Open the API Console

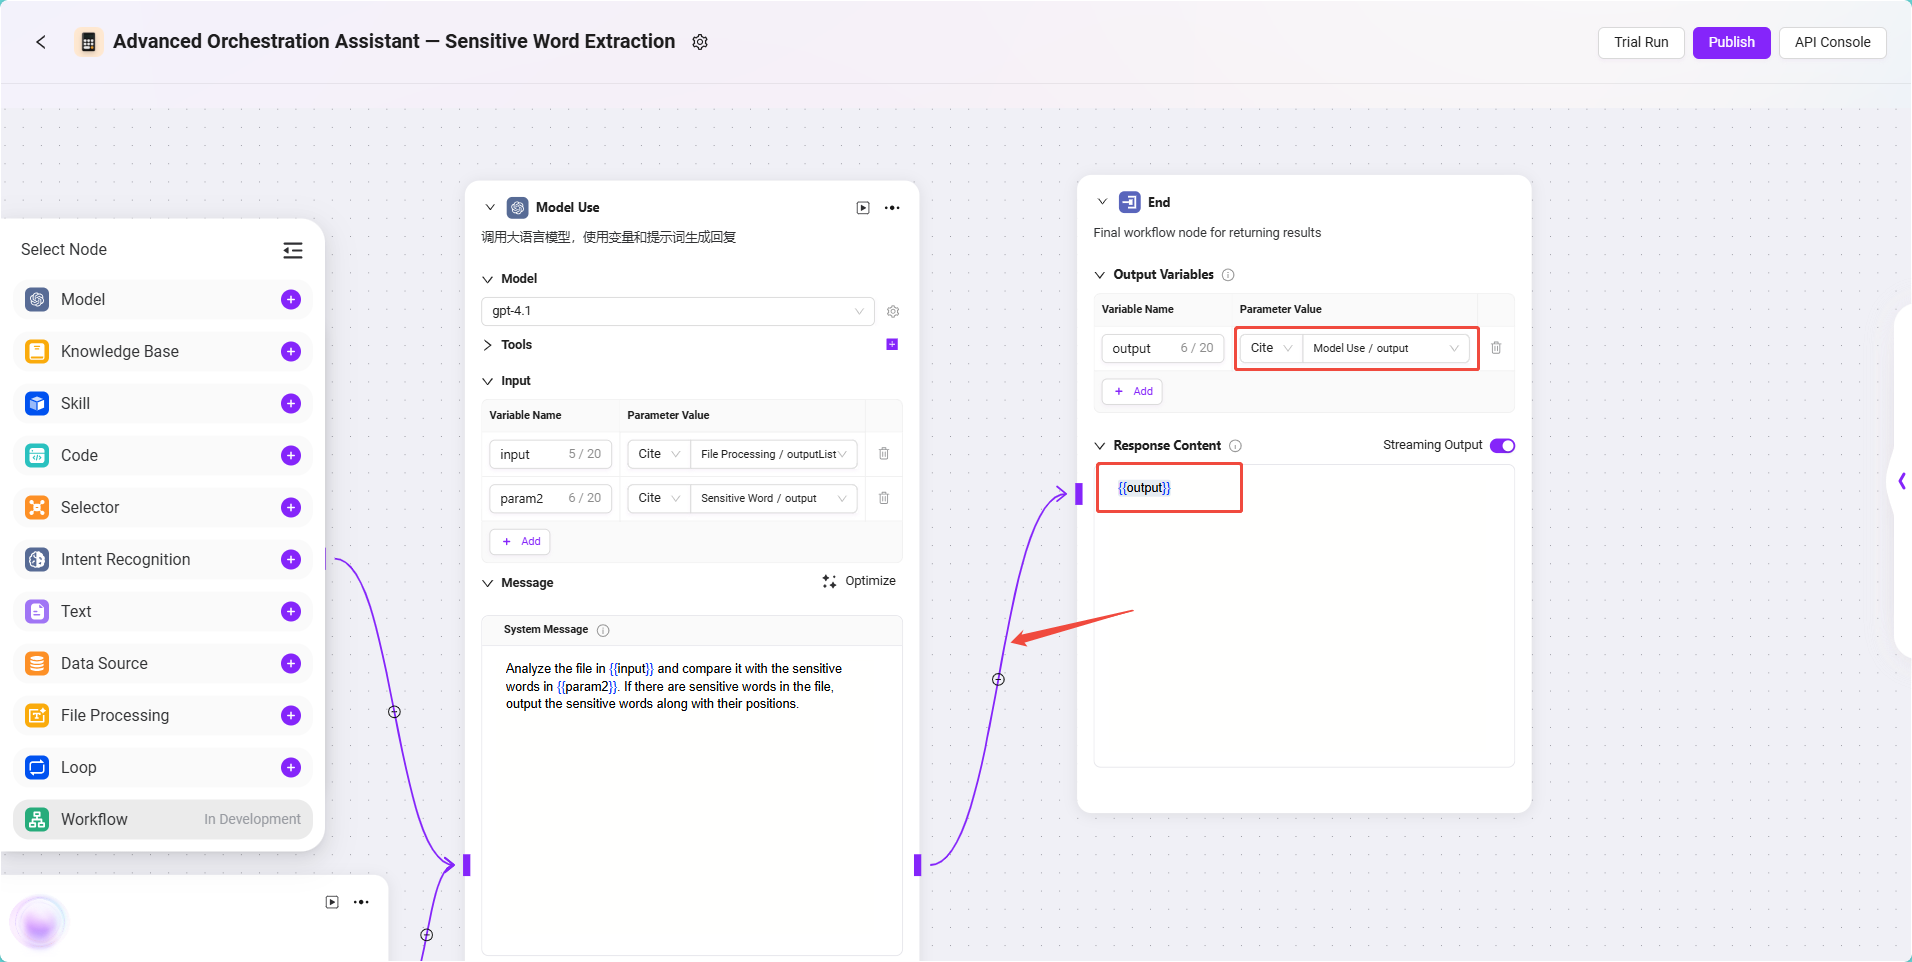[x=1832, y=42]
